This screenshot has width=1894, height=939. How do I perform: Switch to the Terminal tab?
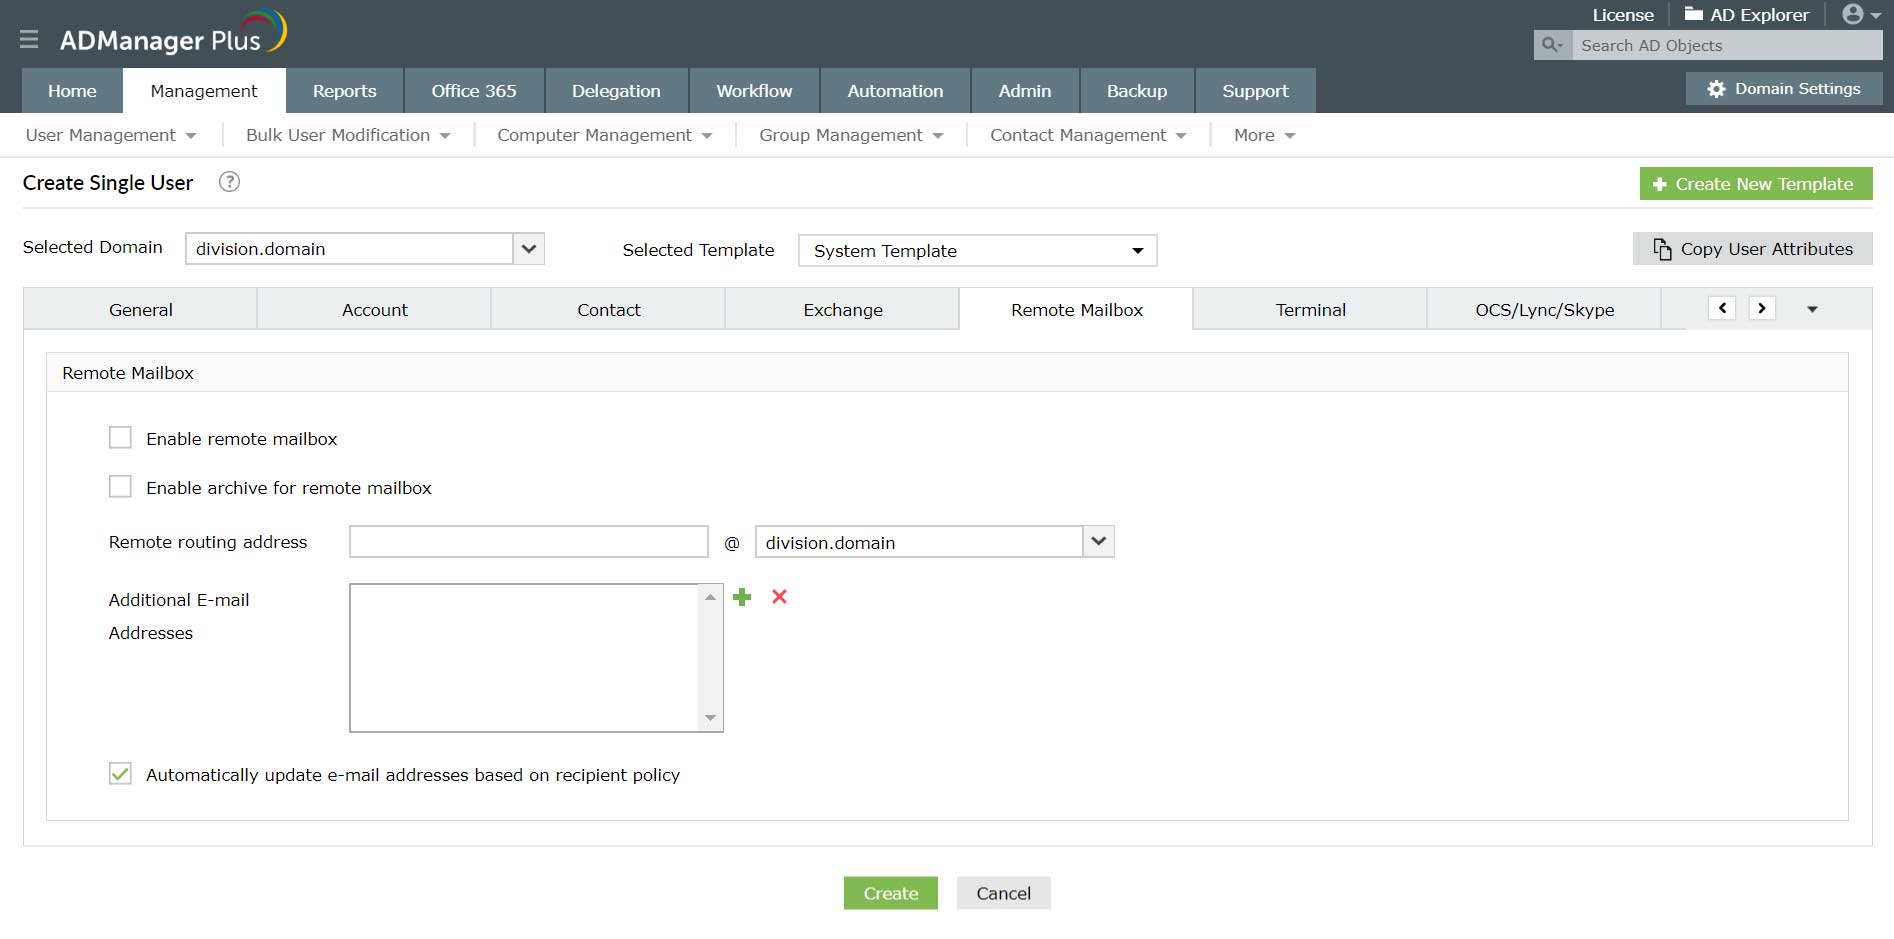(x=1311, y=310)
